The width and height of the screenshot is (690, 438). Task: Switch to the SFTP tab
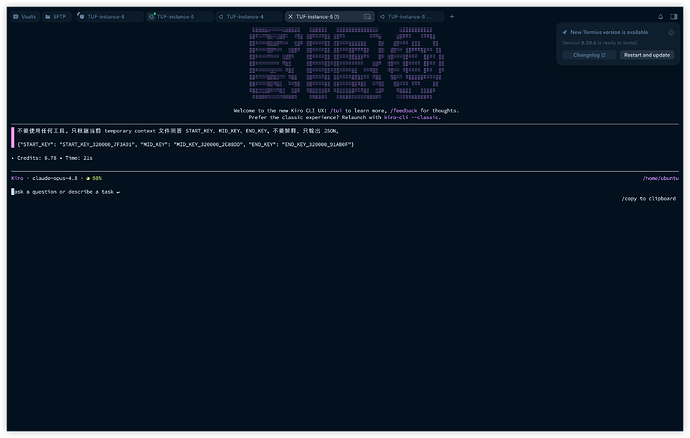[56, 17]
